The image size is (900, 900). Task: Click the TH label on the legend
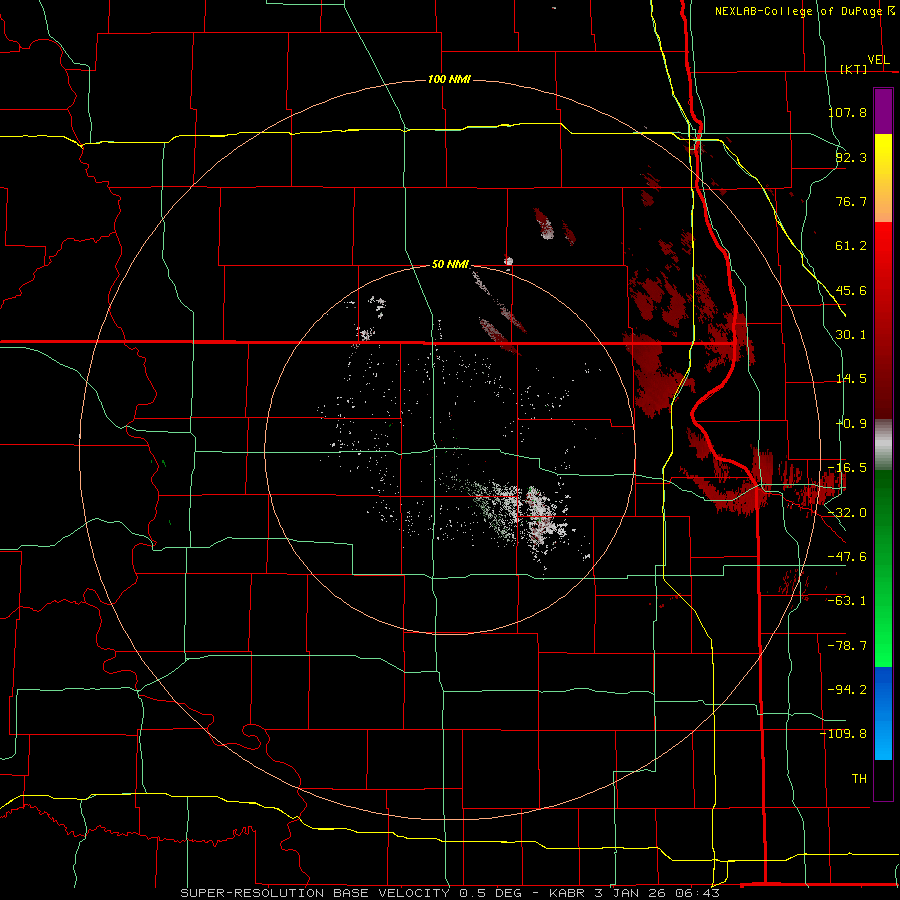pyautogui.click(x=859, y=779)
